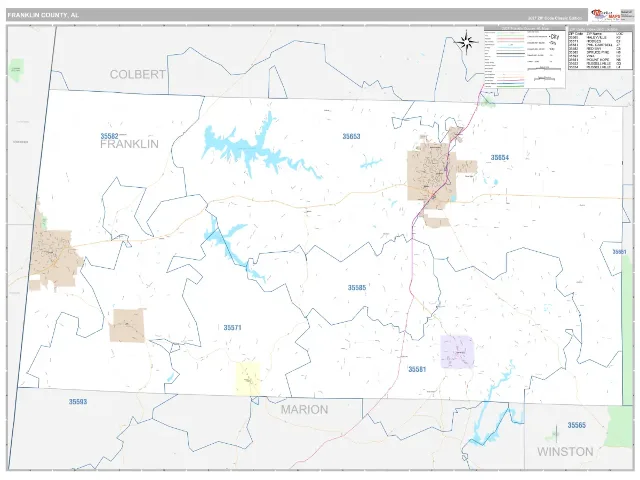The image size is (640, 480).
Task: Click the green area in the southeast corner
Action: pyautogui.click(x=620, y=427)
